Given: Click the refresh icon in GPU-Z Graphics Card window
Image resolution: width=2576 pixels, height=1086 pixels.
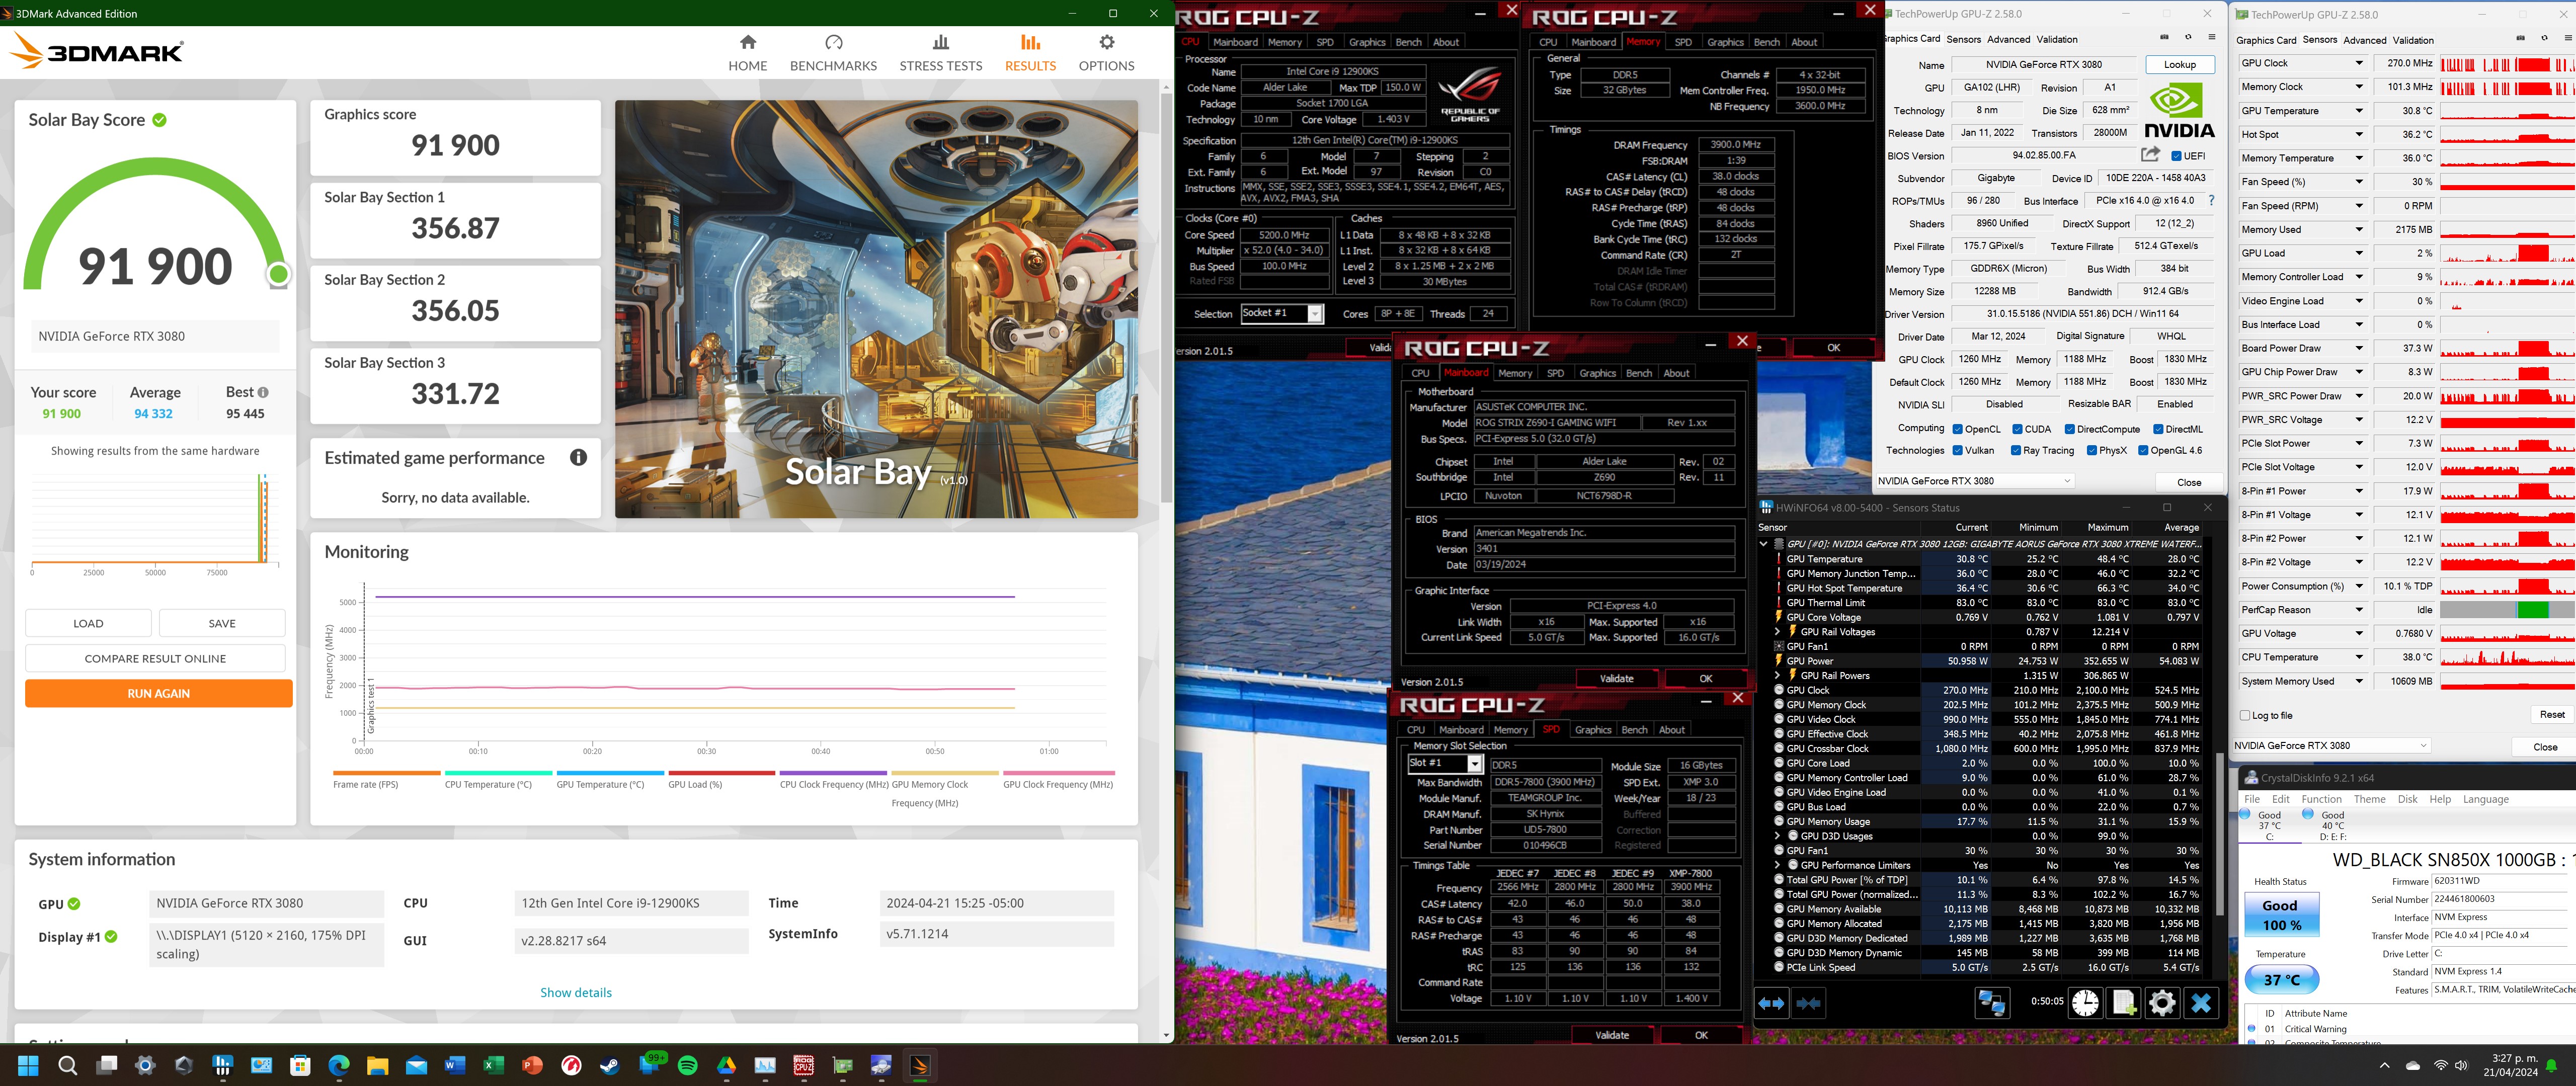Looking at the screenshot, I should (2188, 38).
